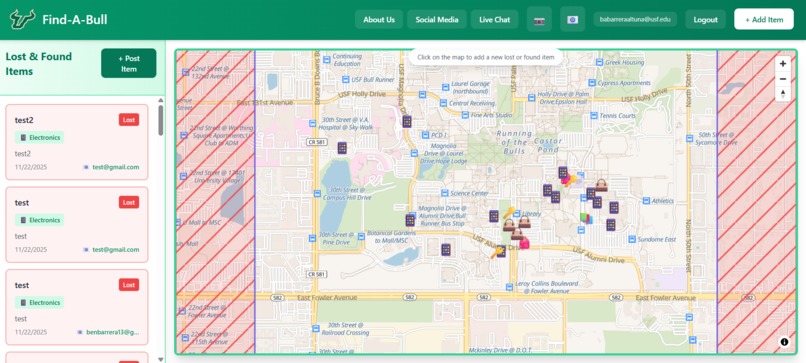The image size is (806, 363).
Task: Zoom in on the map
Action: (783, 64)
